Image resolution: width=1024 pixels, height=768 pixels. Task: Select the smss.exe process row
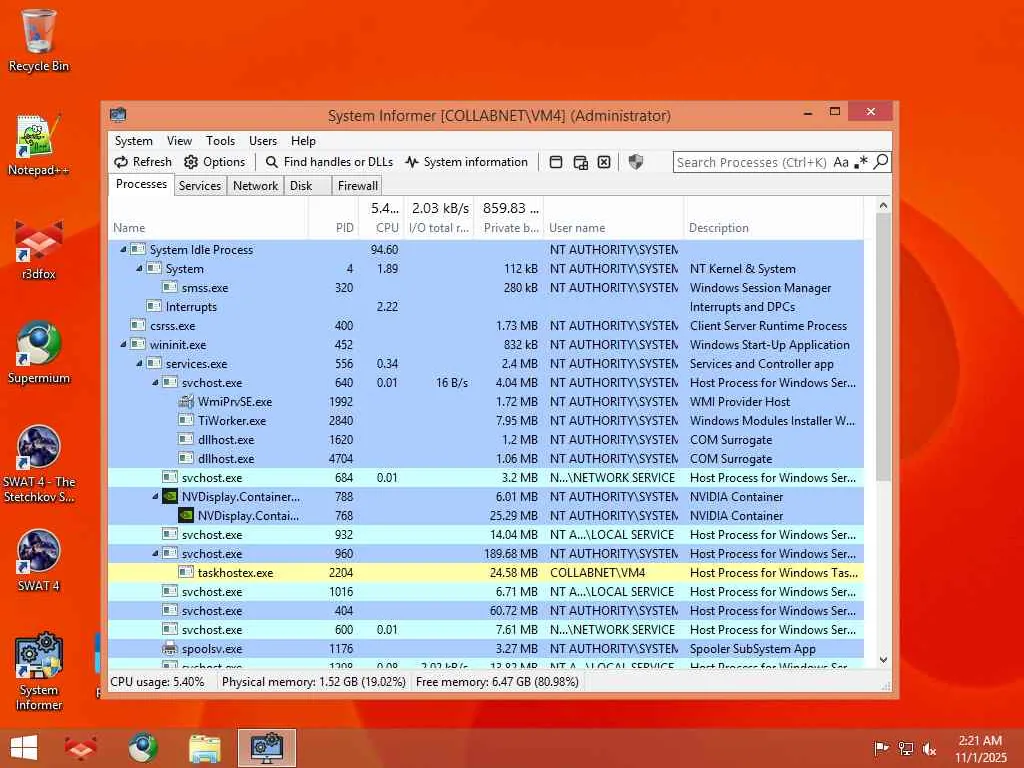tap(486, 287)
